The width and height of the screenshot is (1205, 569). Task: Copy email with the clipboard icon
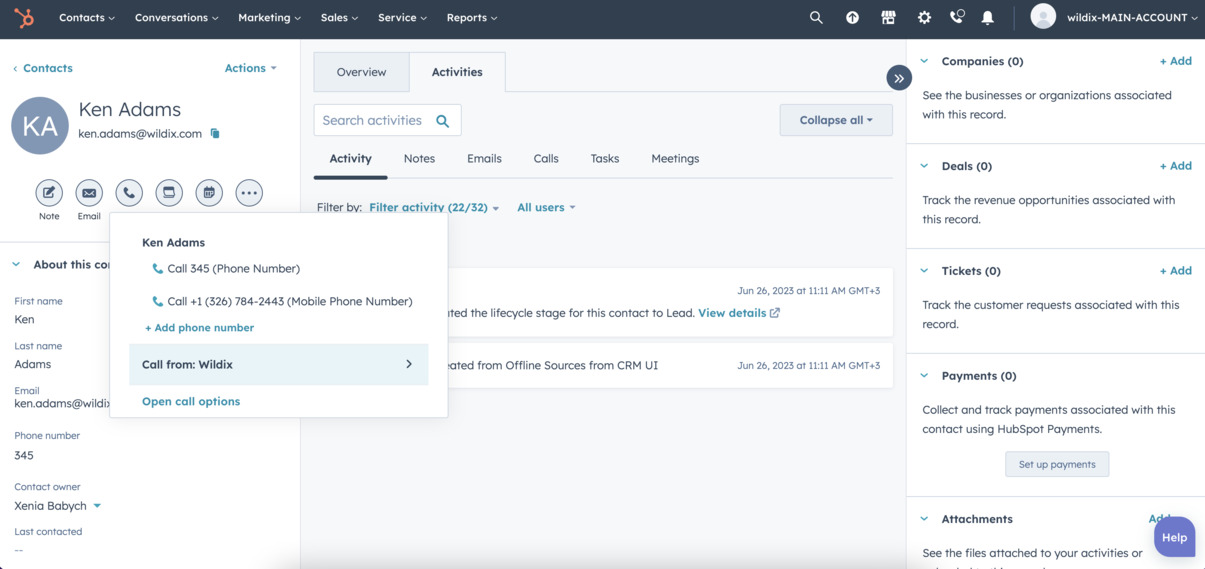215,134
